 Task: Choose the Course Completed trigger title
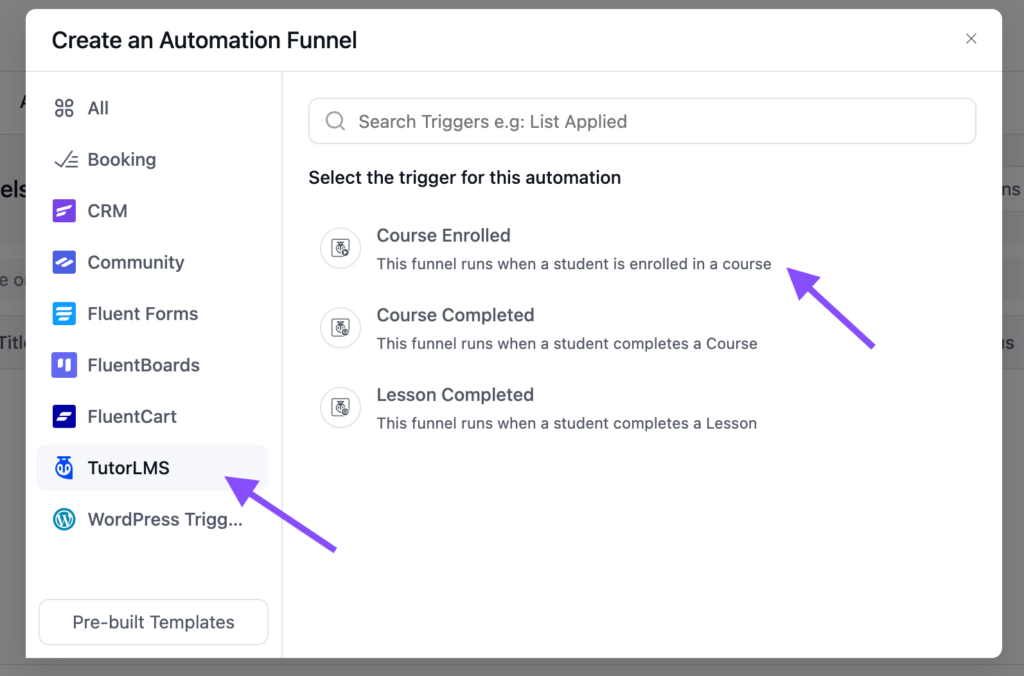455,315
